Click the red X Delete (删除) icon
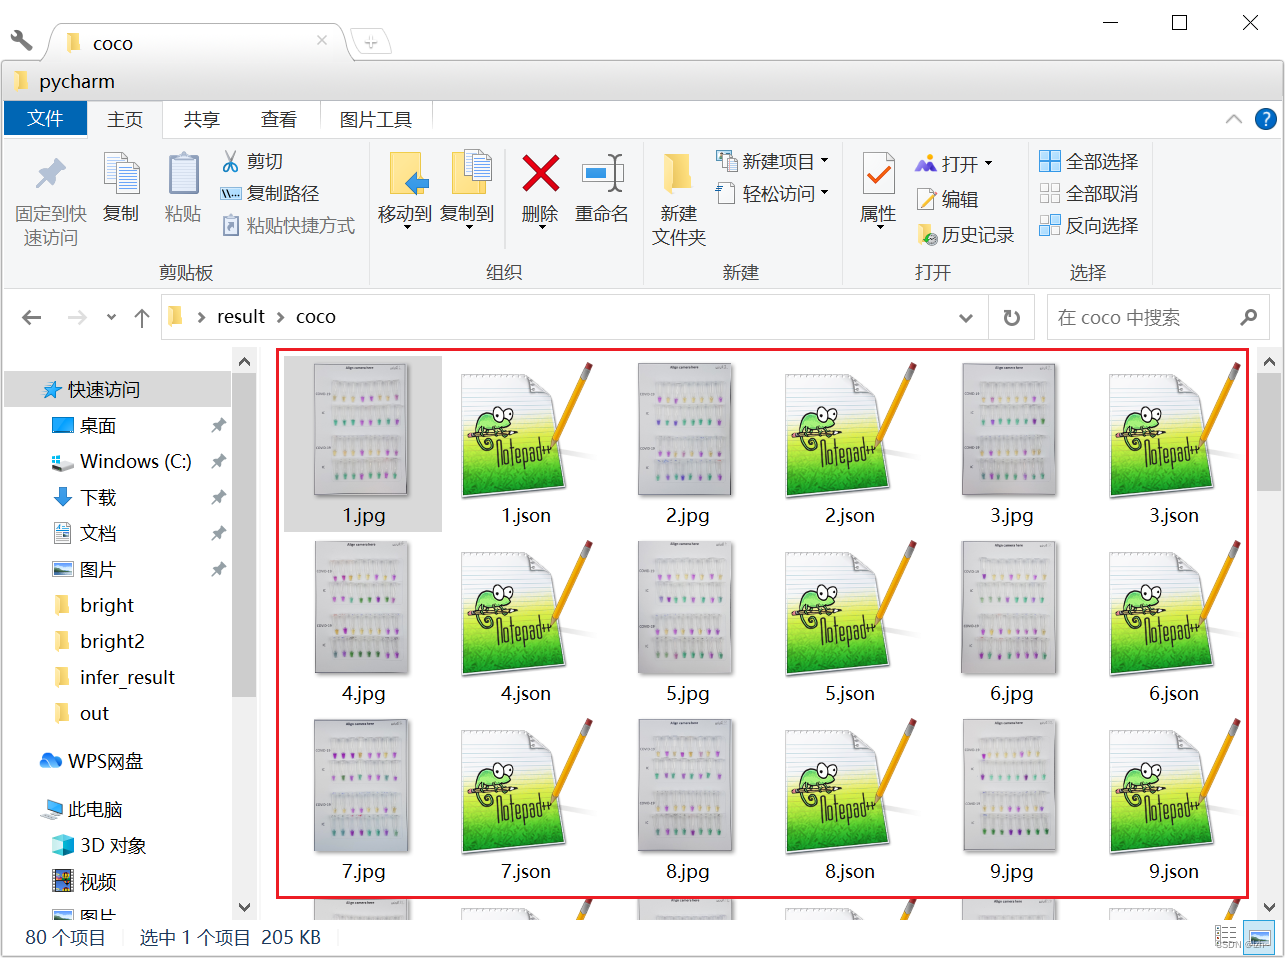 (x=540, y=174)
